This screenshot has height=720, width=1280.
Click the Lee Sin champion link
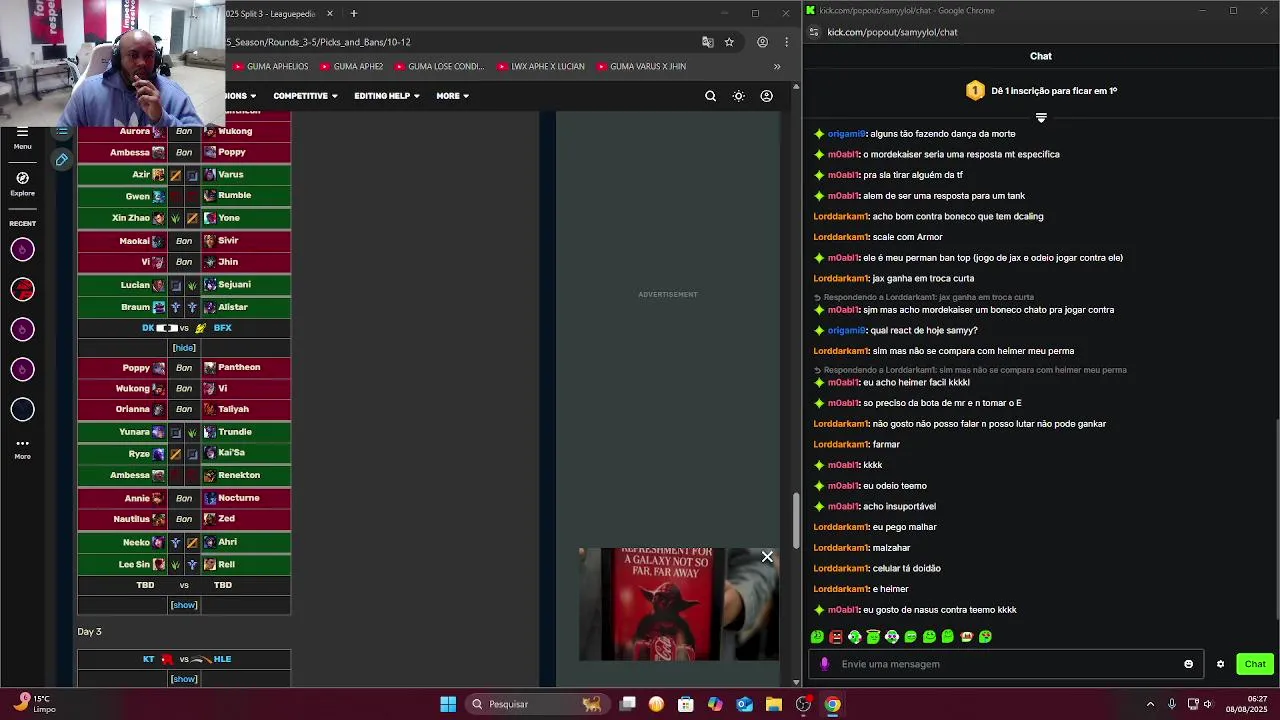[x=136, y=564]
